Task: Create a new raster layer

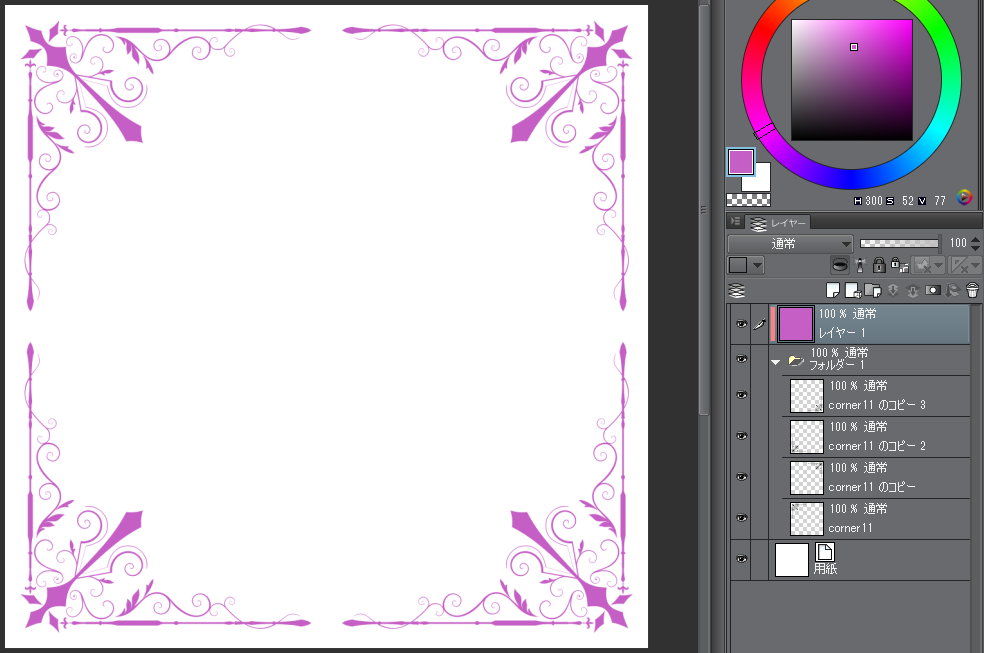Action: coord(833,290)
